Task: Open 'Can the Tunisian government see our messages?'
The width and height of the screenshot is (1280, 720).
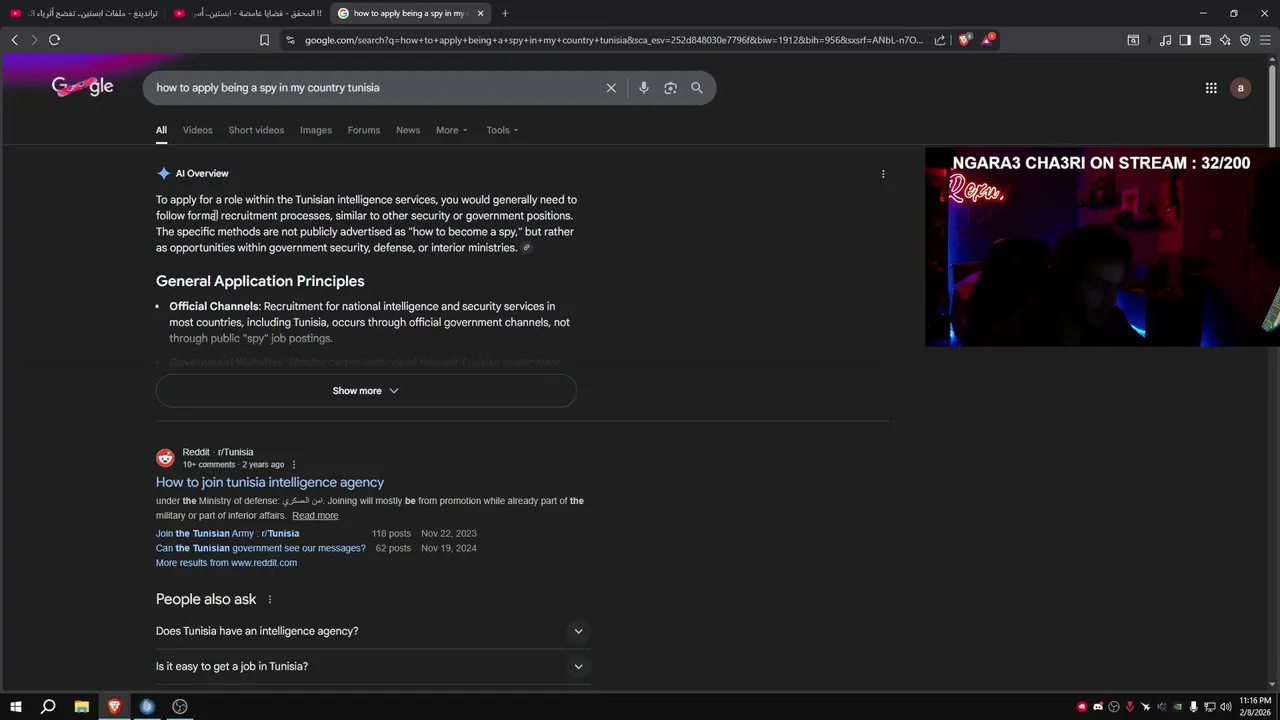Action: coord(261,548)
